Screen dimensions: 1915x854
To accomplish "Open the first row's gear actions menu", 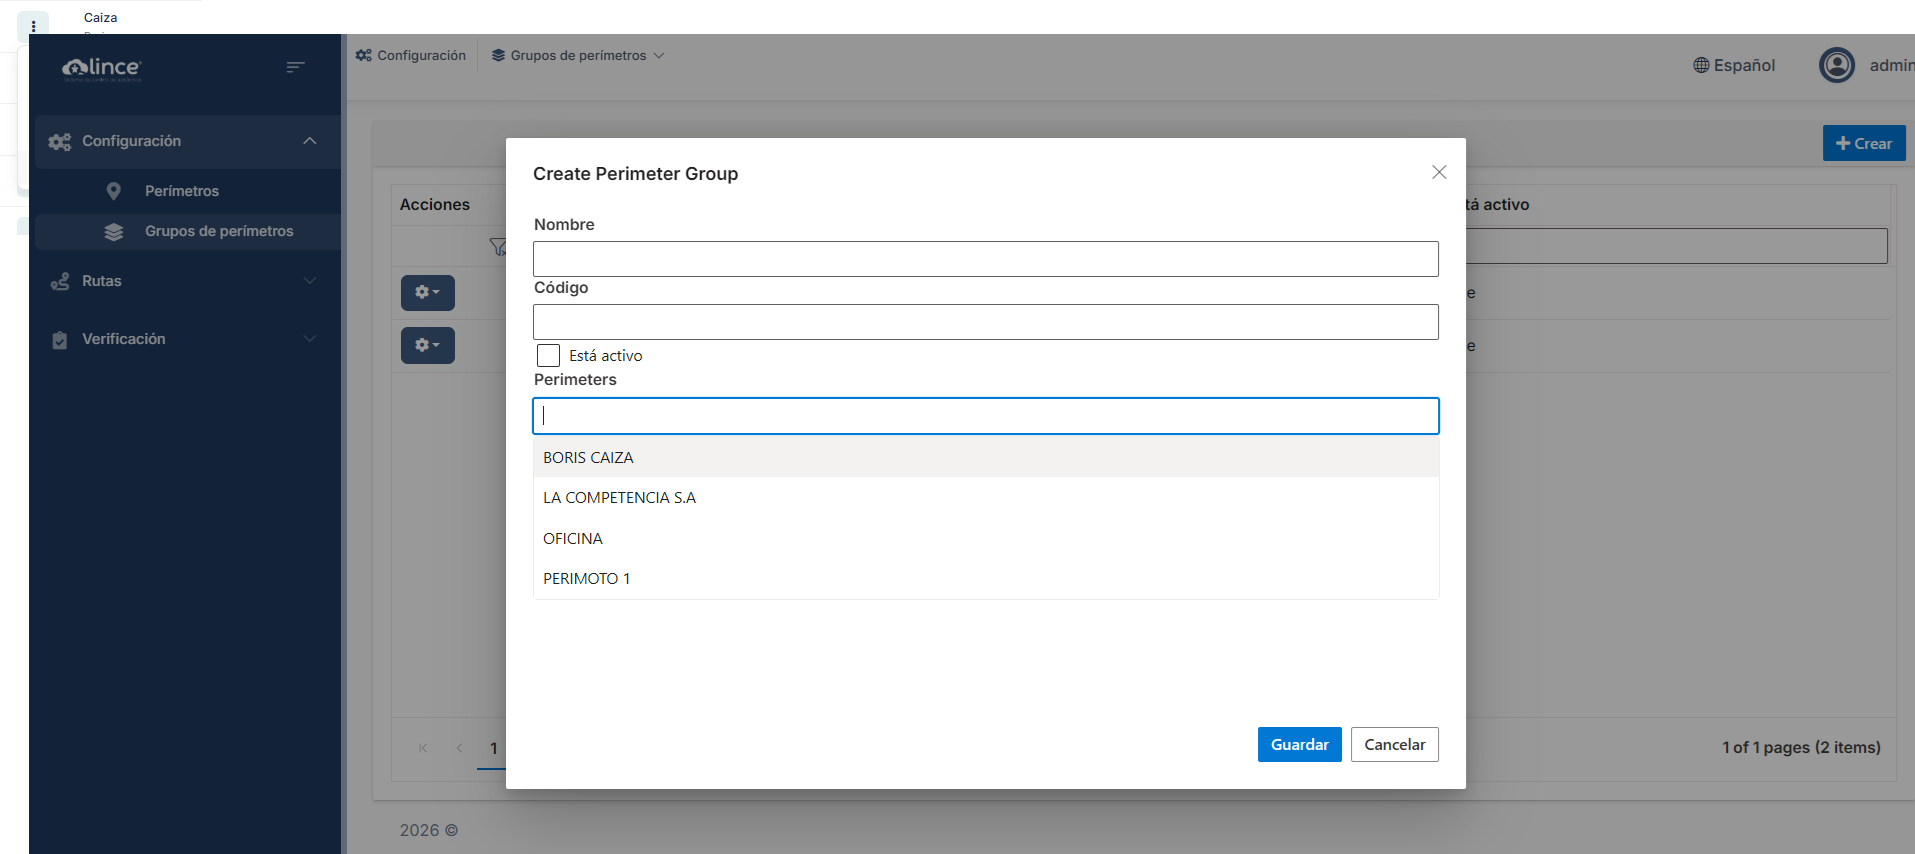I will 427,293.
